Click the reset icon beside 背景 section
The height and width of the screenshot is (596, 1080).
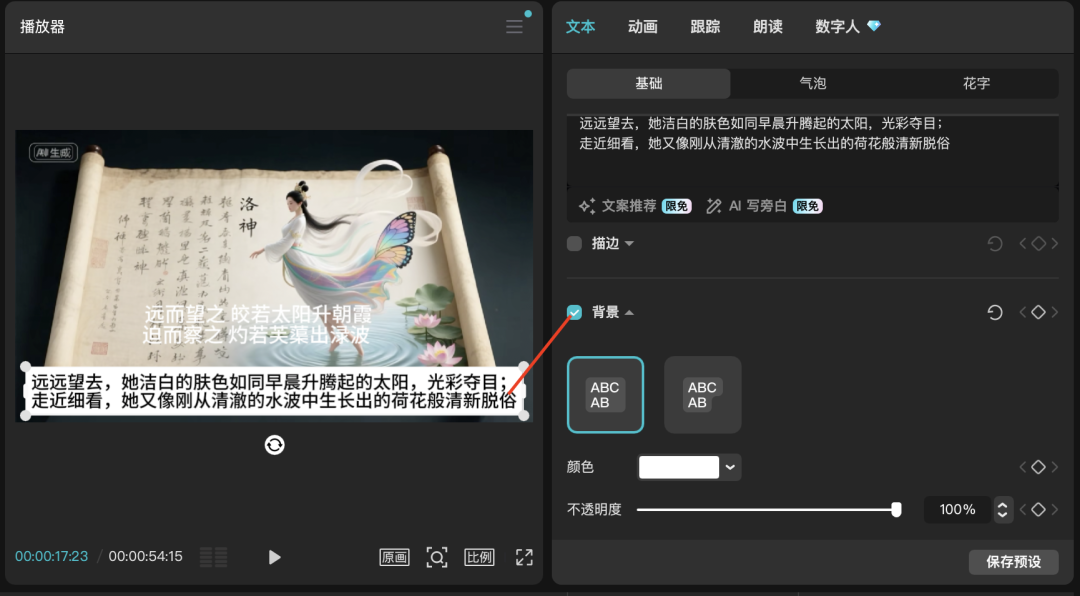pyautogui.click(x=994, y=312)
